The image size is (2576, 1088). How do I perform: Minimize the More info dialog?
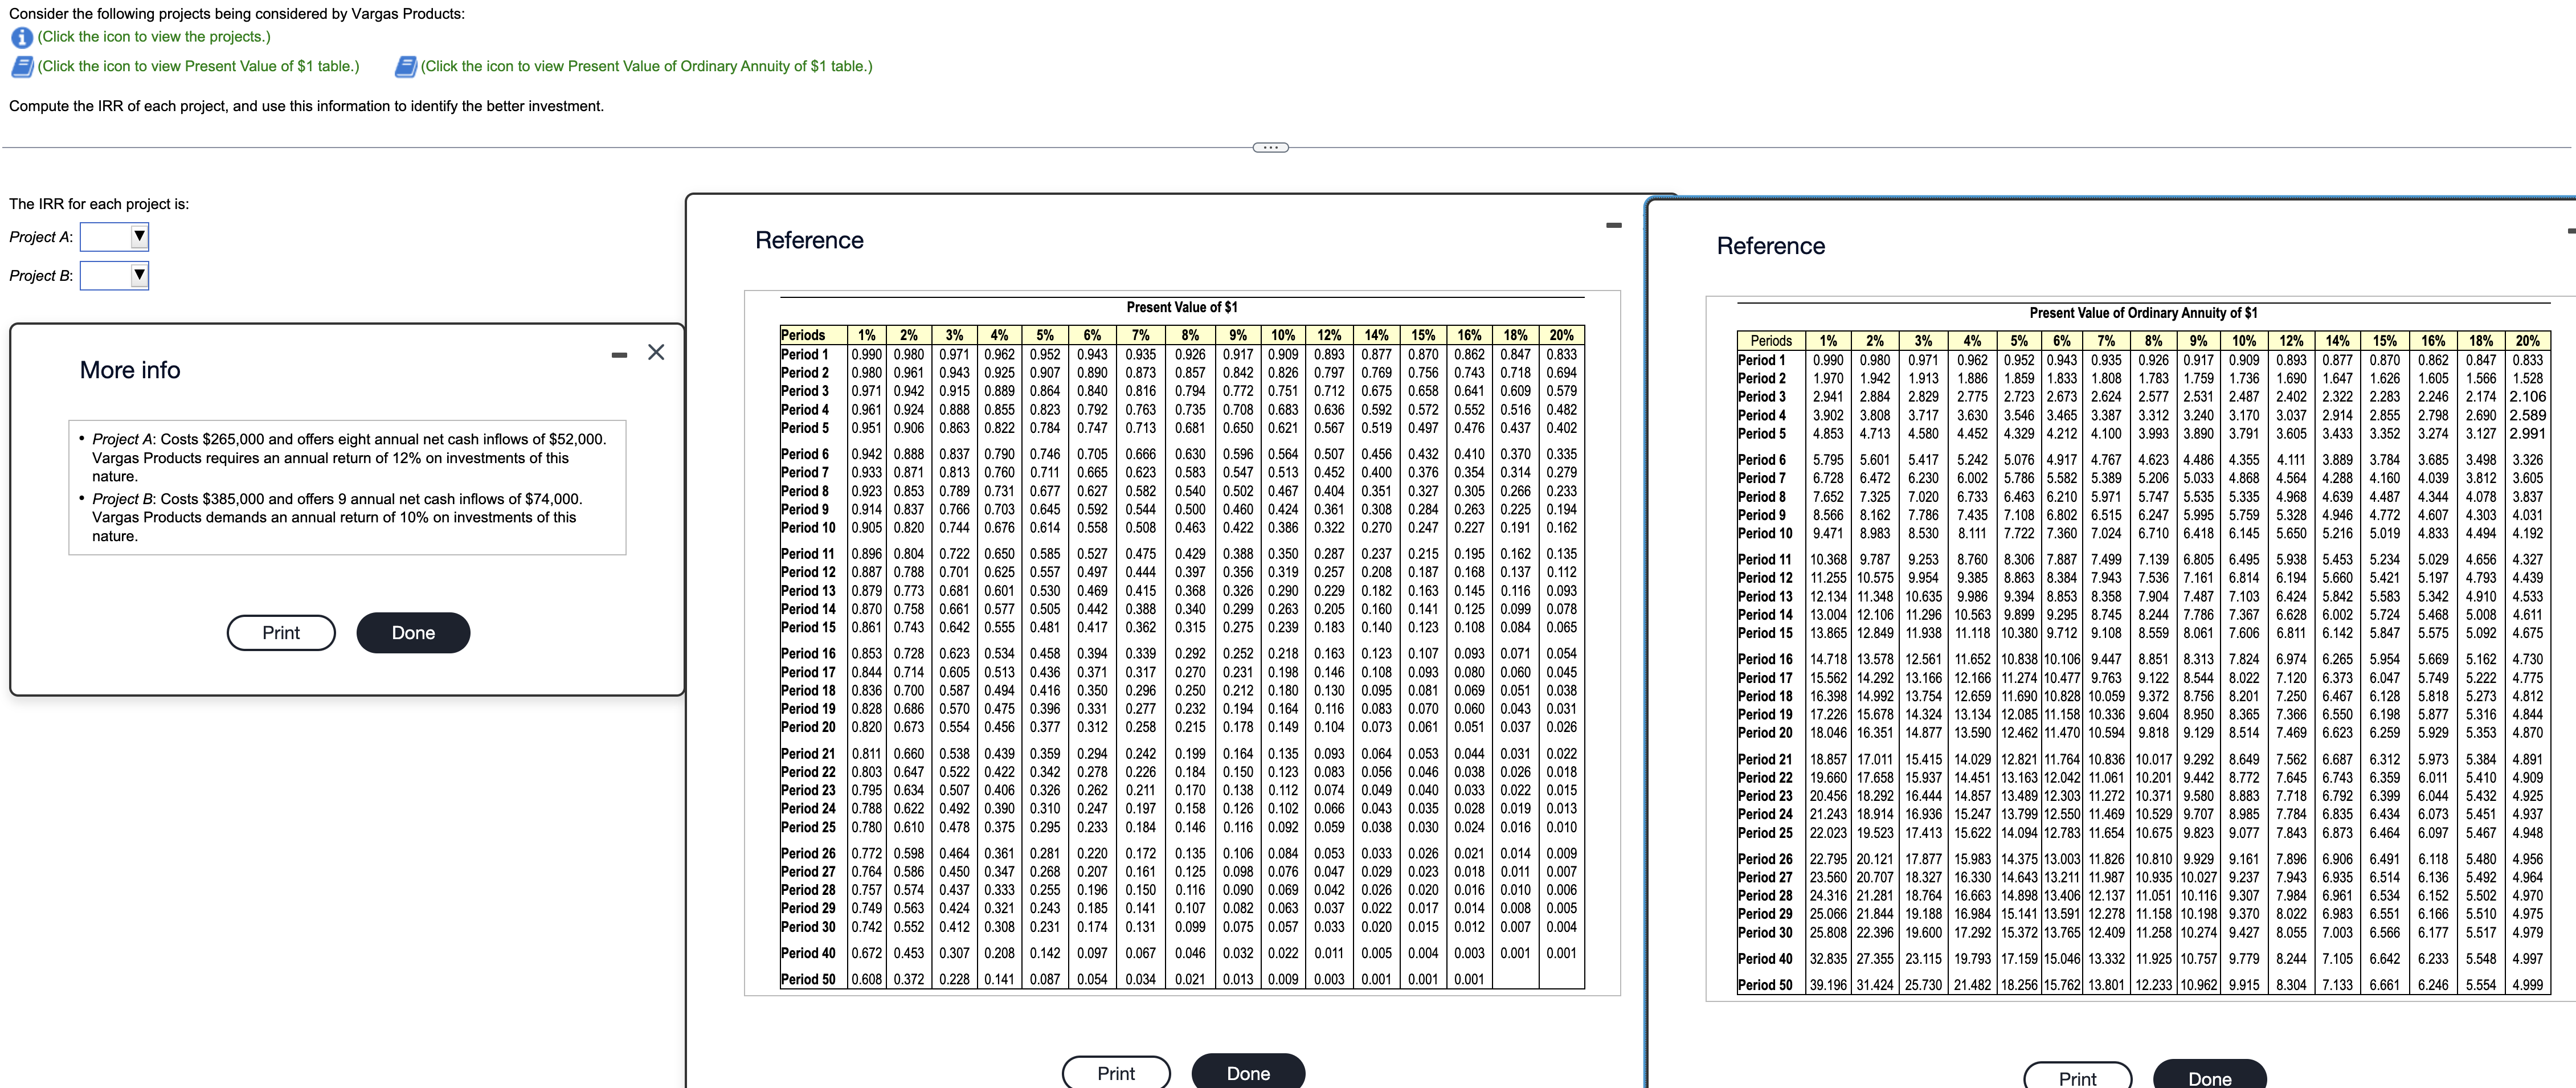click(619, 355)
